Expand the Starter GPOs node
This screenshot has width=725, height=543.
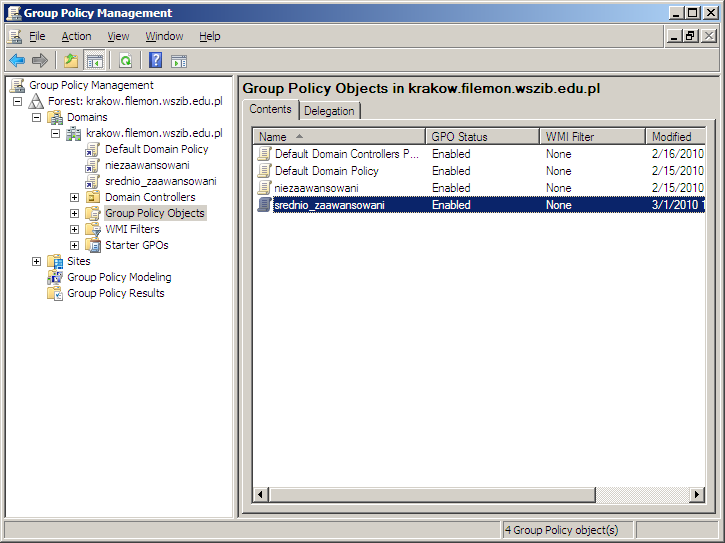click(74, 245)
